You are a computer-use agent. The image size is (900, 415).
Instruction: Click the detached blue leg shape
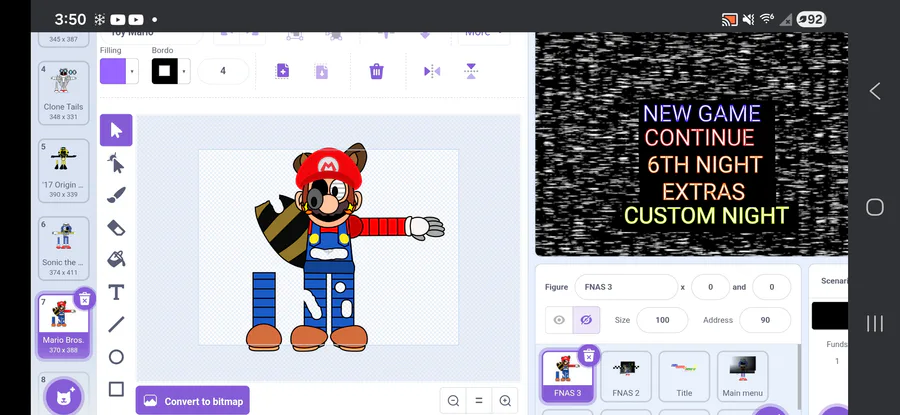264,298
